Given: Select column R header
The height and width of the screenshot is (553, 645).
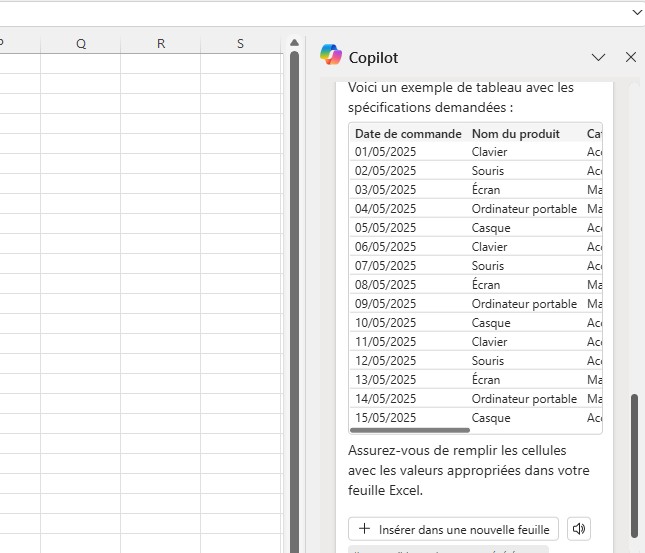Looking at the screenshot, I should pos(161,43).
